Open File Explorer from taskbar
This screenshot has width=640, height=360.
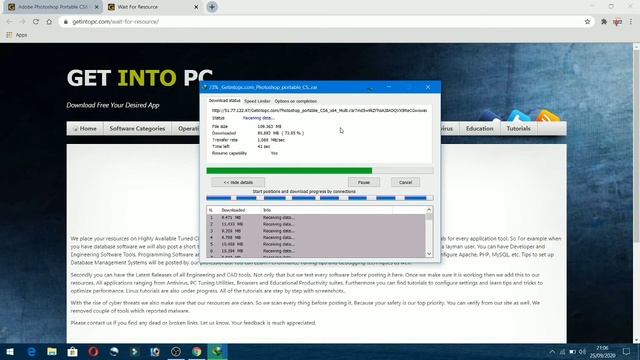[x=52, y=351]
